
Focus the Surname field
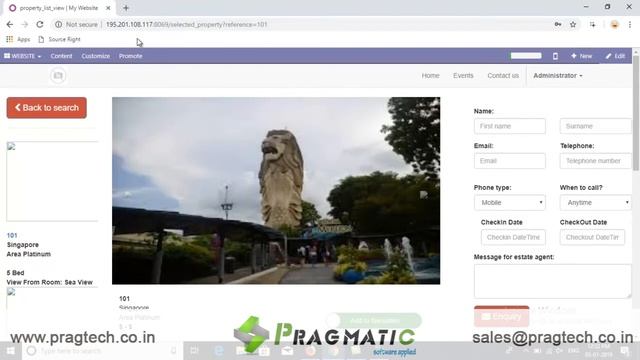click(x=596, y=126)
